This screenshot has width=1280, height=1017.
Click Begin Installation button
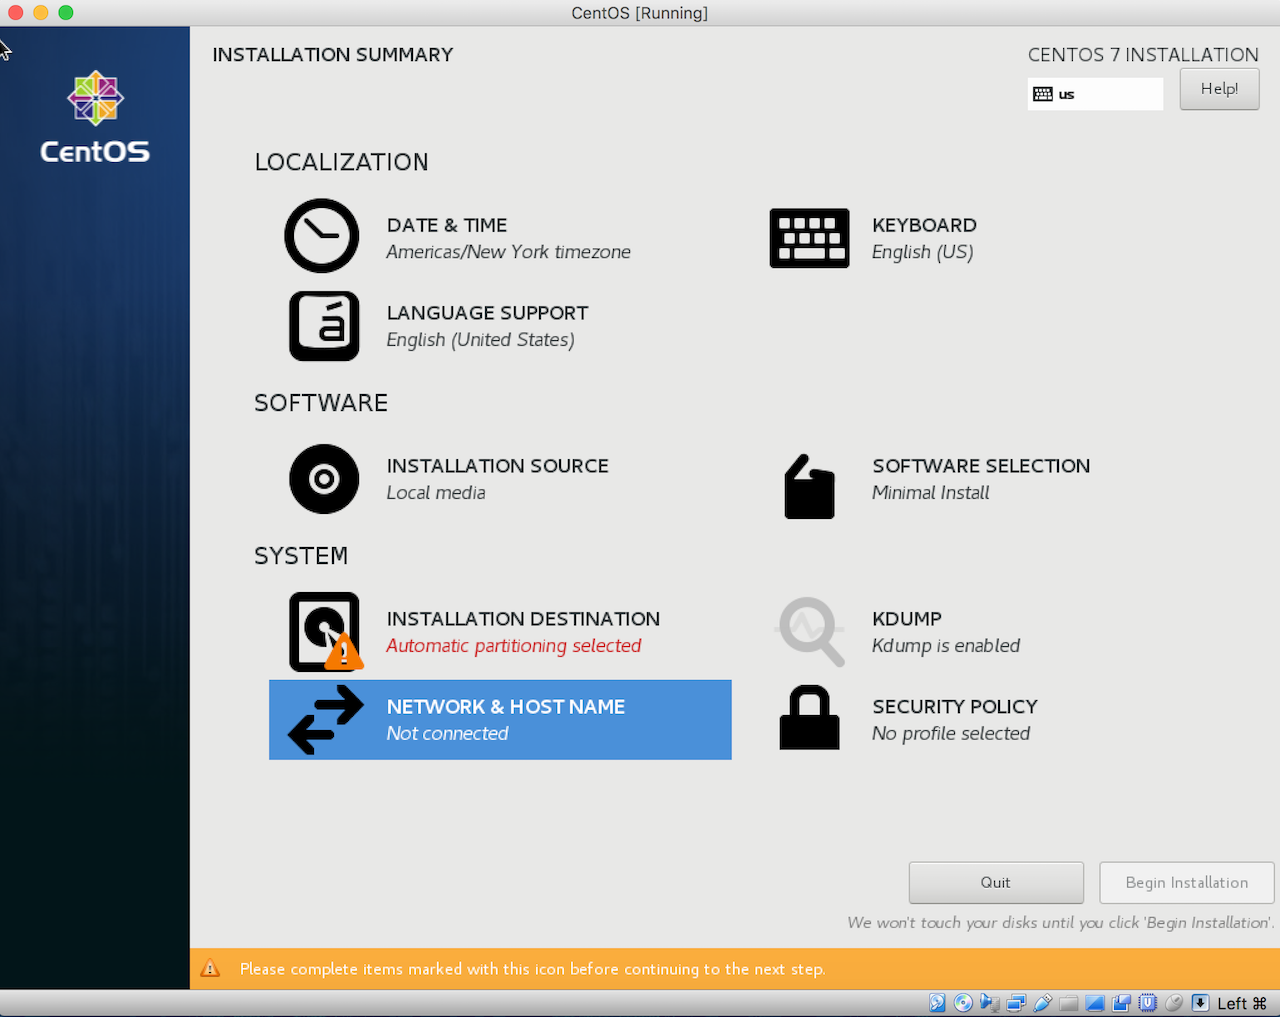tap(1187, 882)
